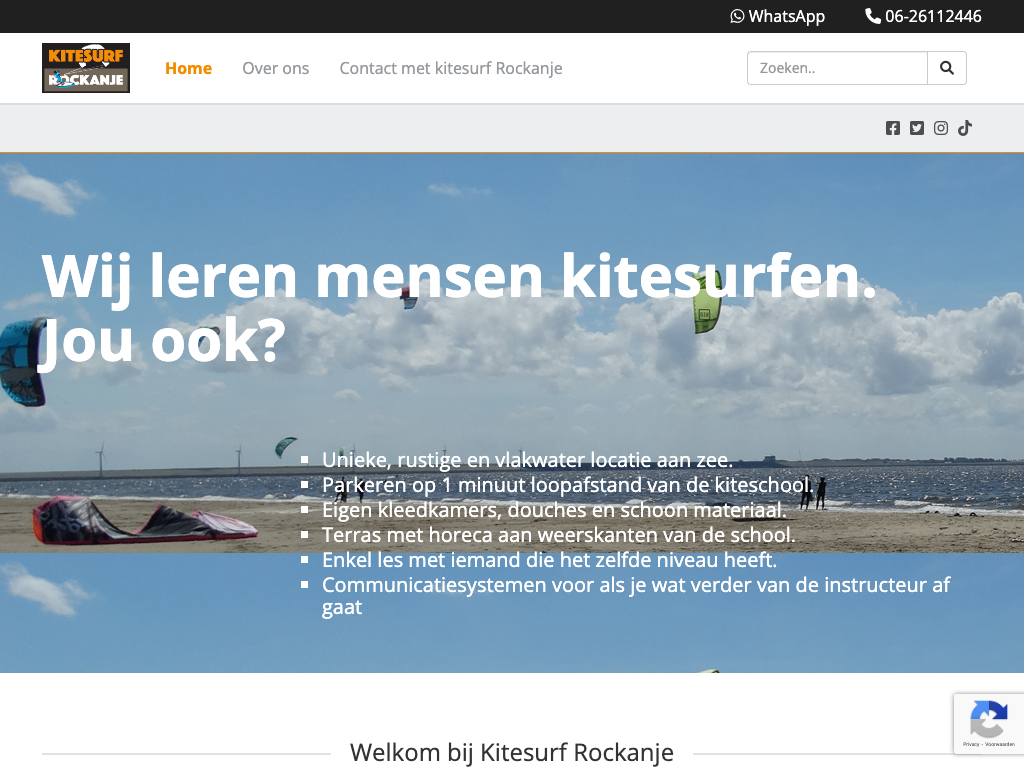
Task: Focus the Zoeken search field
Action: point(837,68)
